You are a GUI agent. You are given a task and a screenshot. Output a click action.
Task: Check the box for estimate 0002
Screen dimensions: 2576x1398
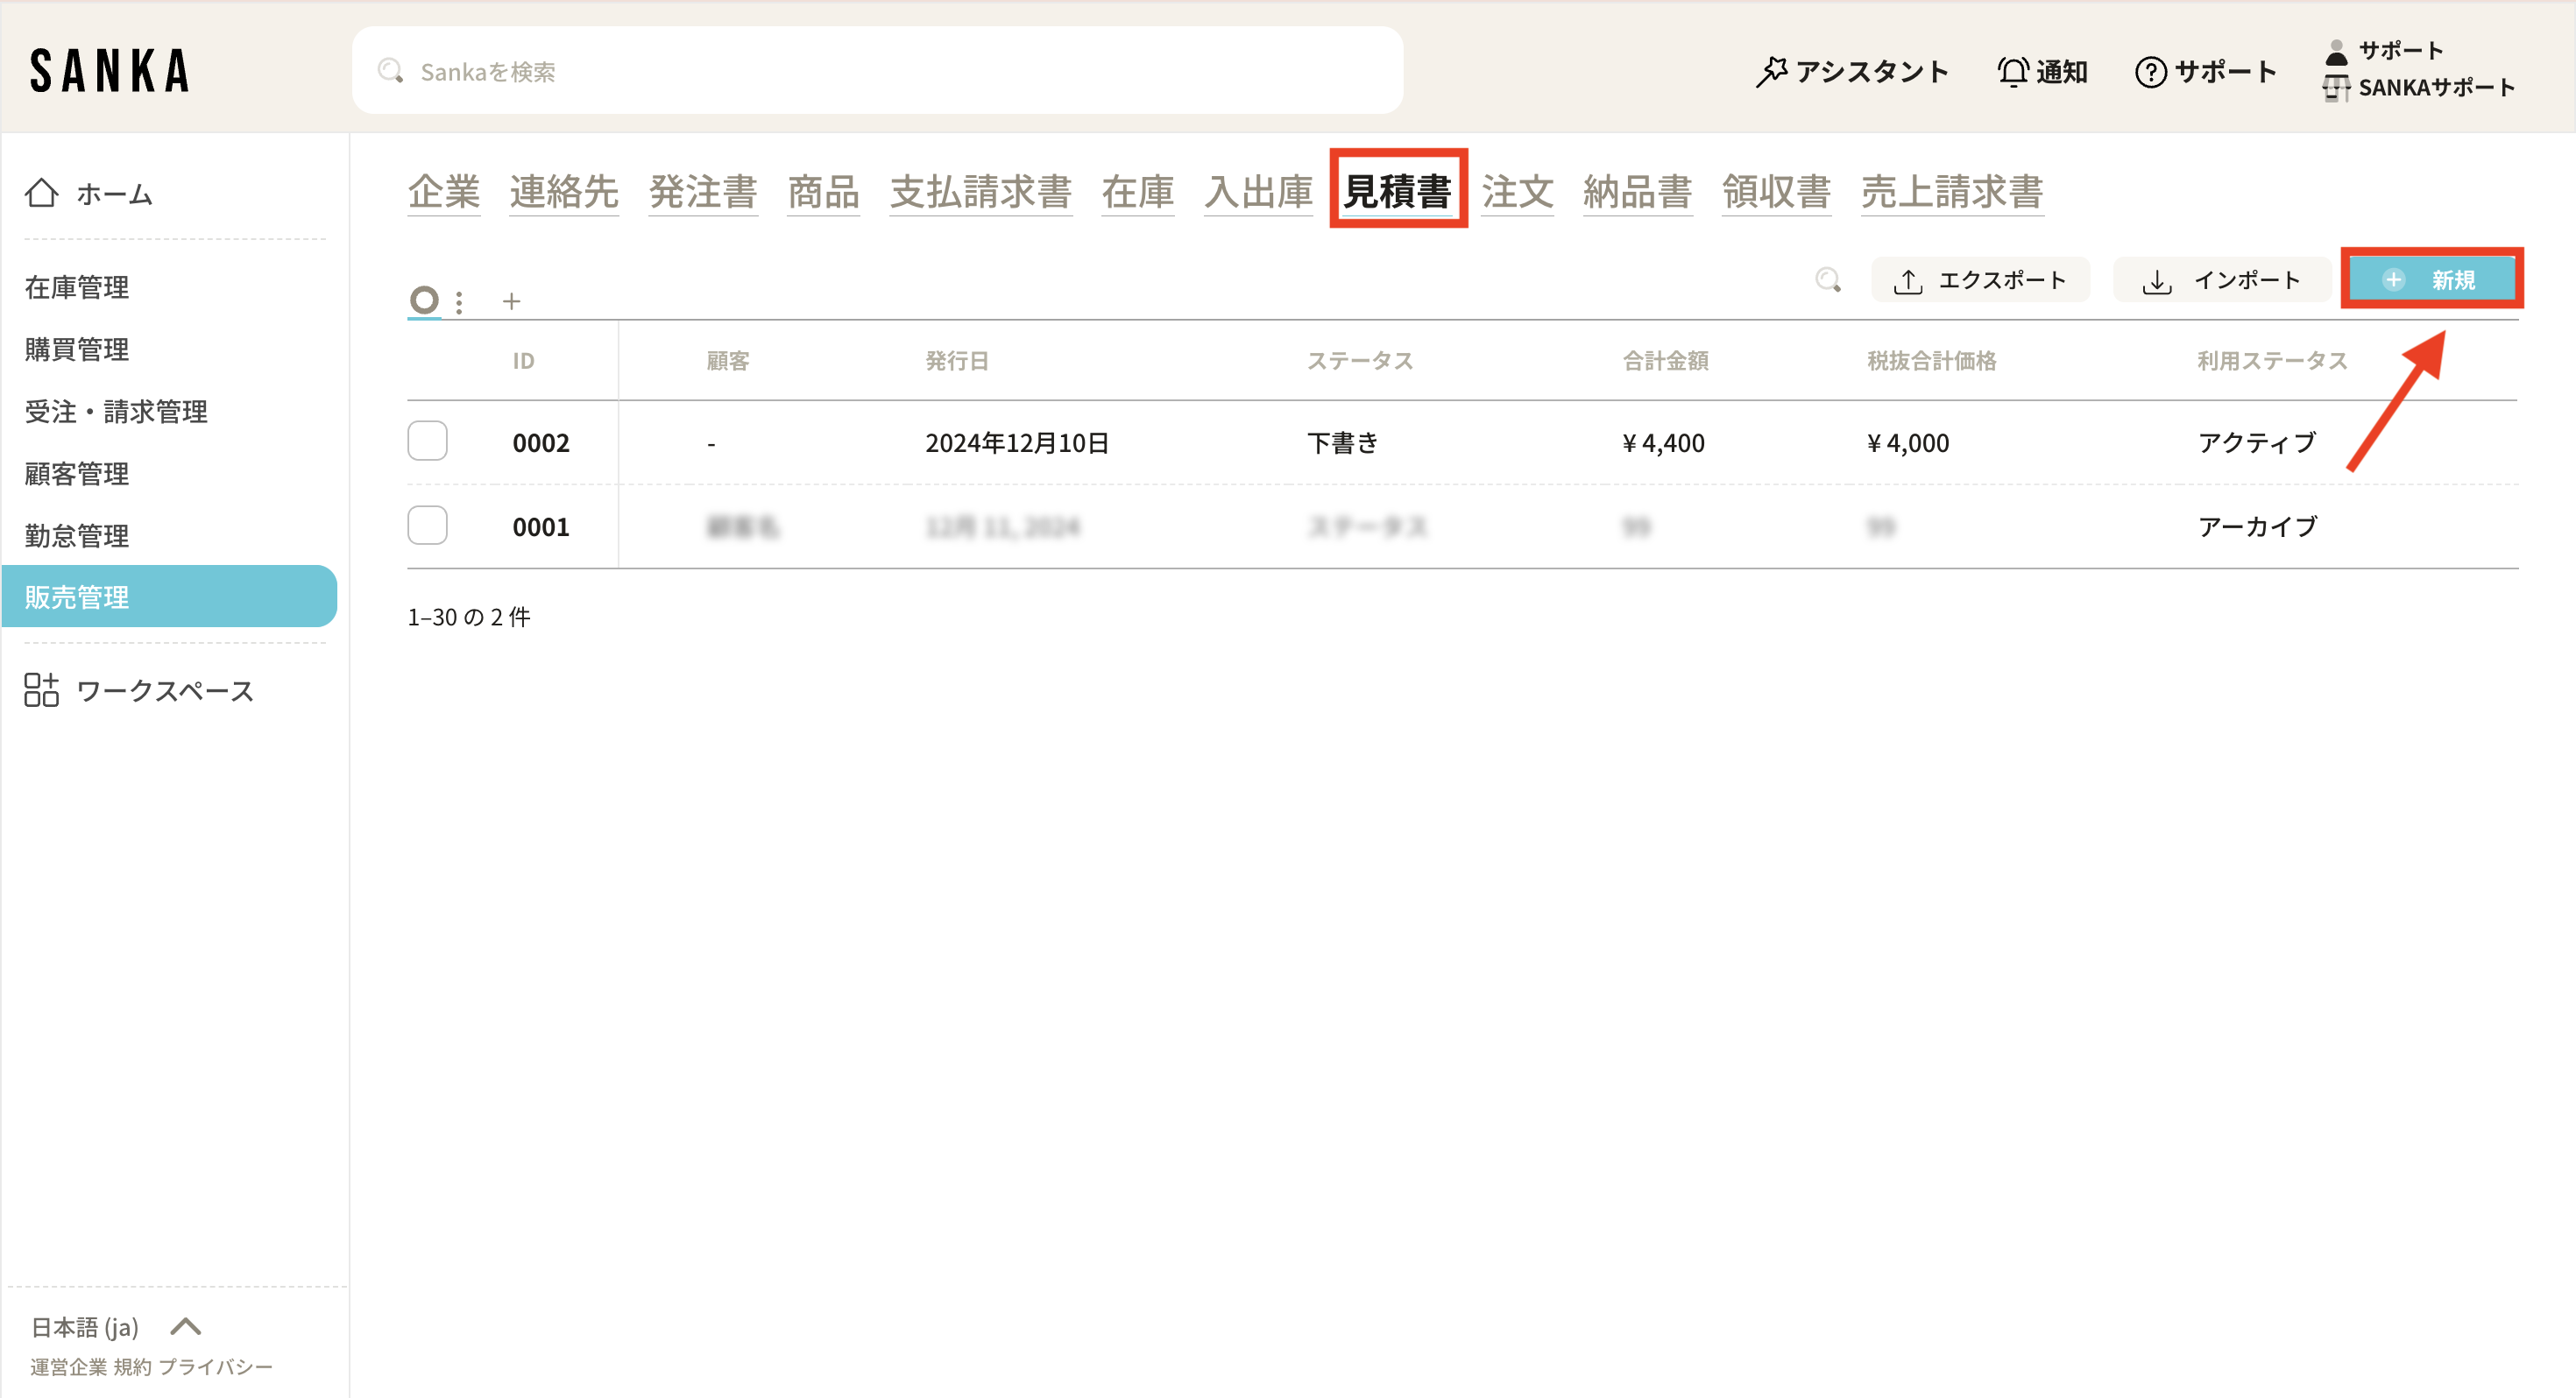coord(427,442)
